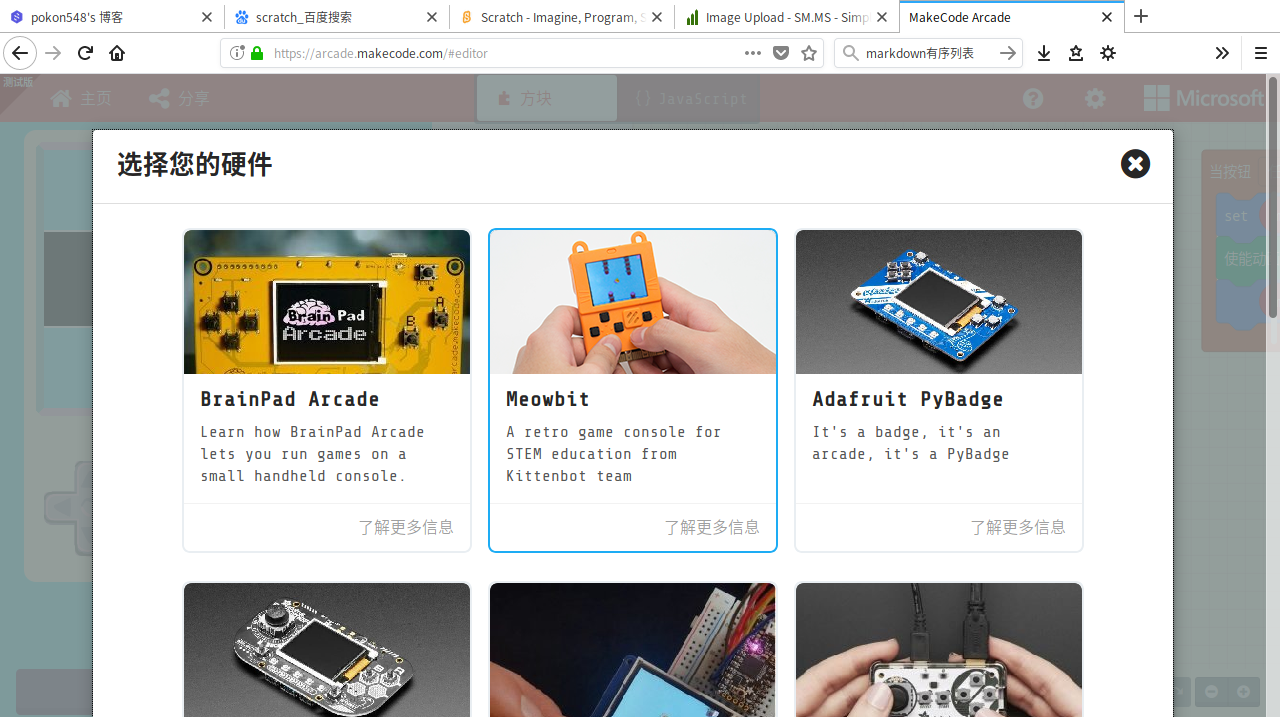Bookmark this page with star icon
Screen dimensions: 1280x717
click(x=809, y=53)
